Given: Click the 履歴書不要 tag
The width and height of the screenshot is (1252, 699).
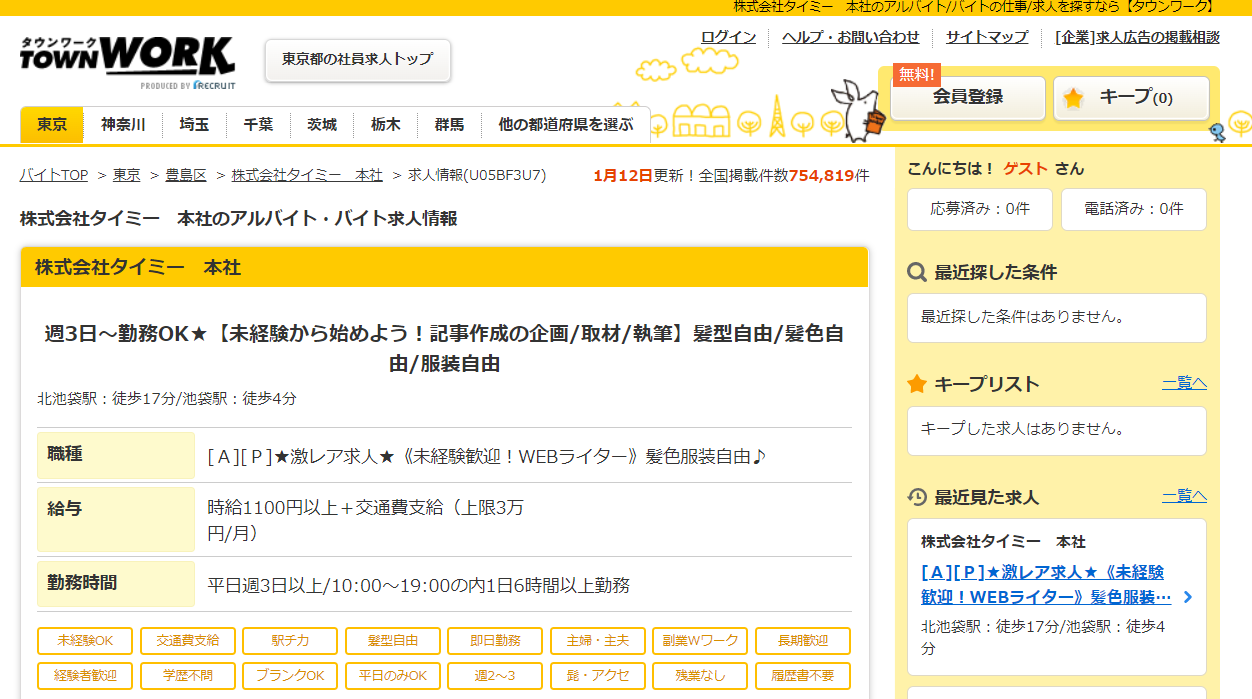Looking at the screenshot, I should [x=803, y=676].
